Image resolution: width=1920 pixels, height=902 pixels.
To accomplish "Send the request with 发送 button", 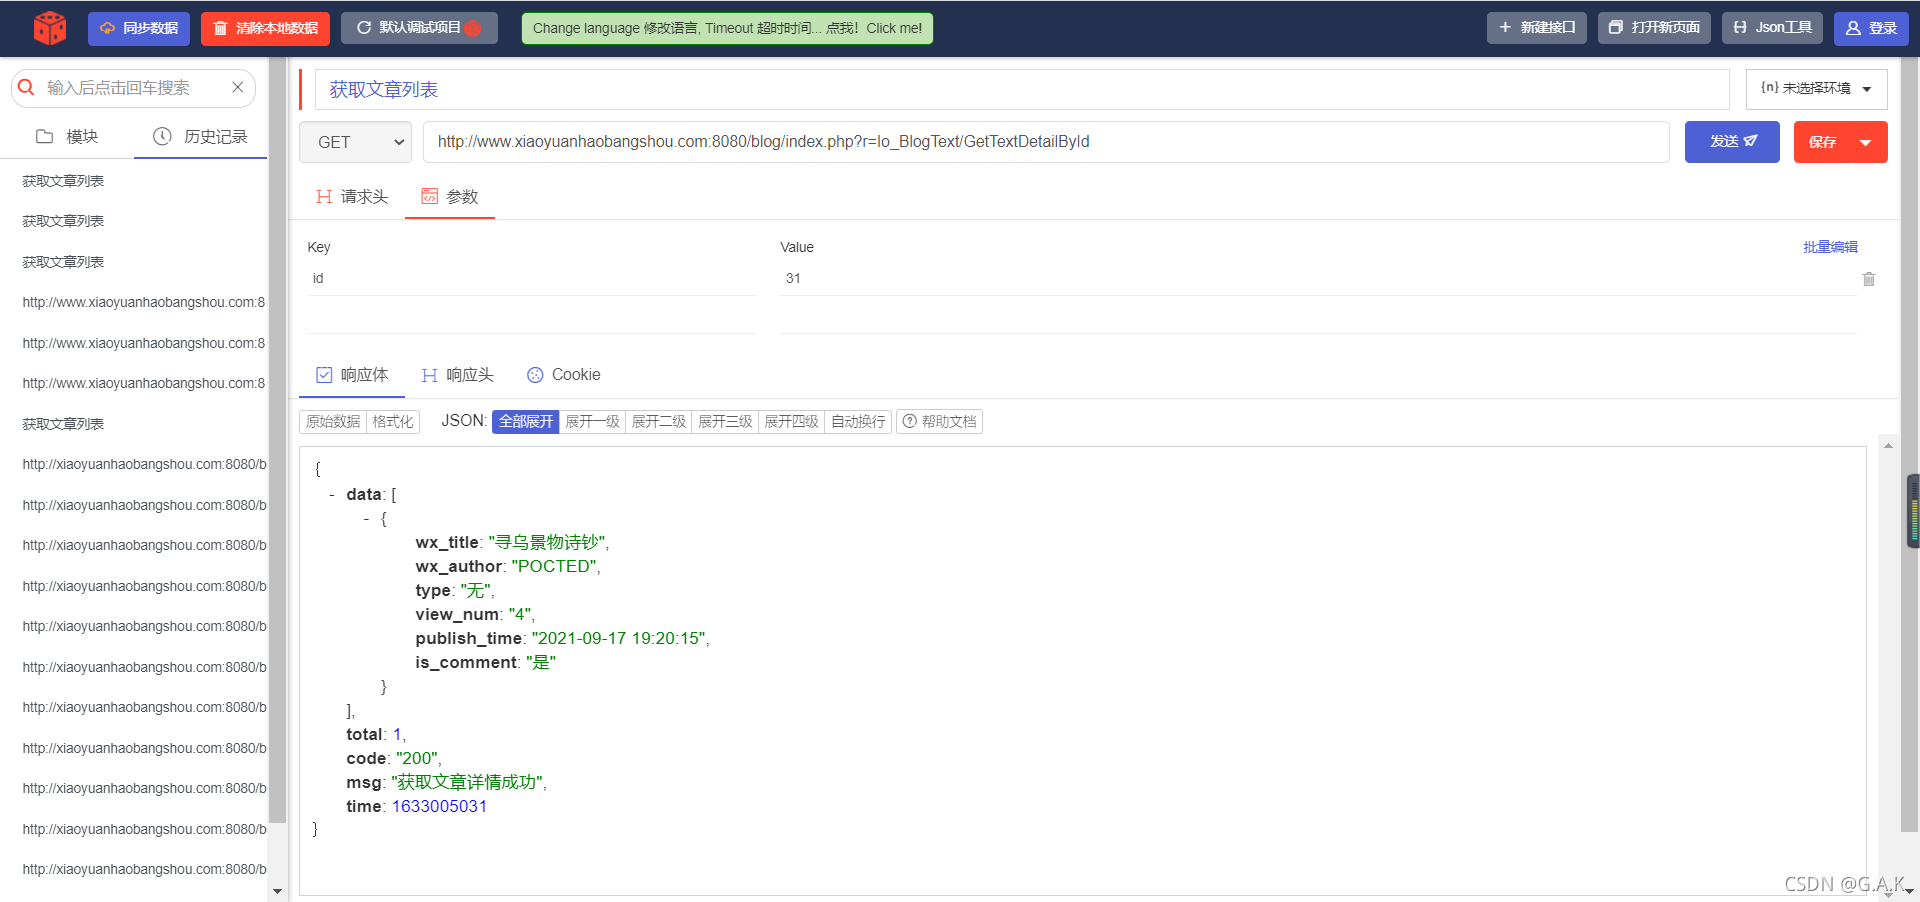I will click(x=1732, y=142).
